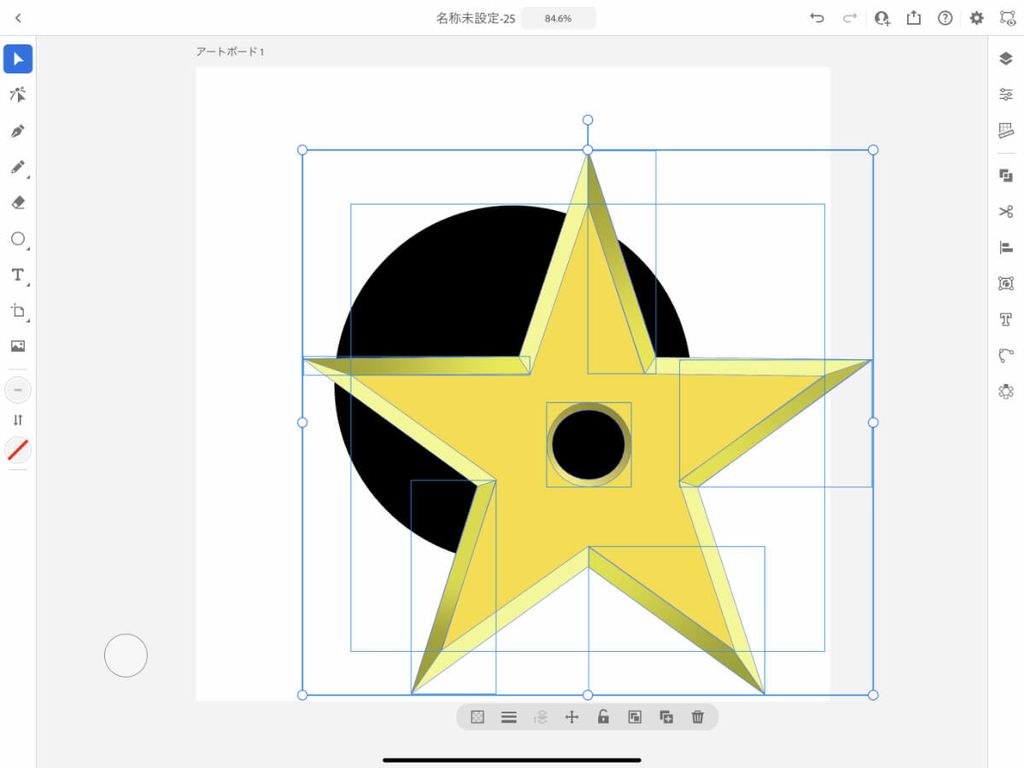The height and width of the screenshot is (768, 1024).
Task: Open the share and export menu
Action: 914,18
